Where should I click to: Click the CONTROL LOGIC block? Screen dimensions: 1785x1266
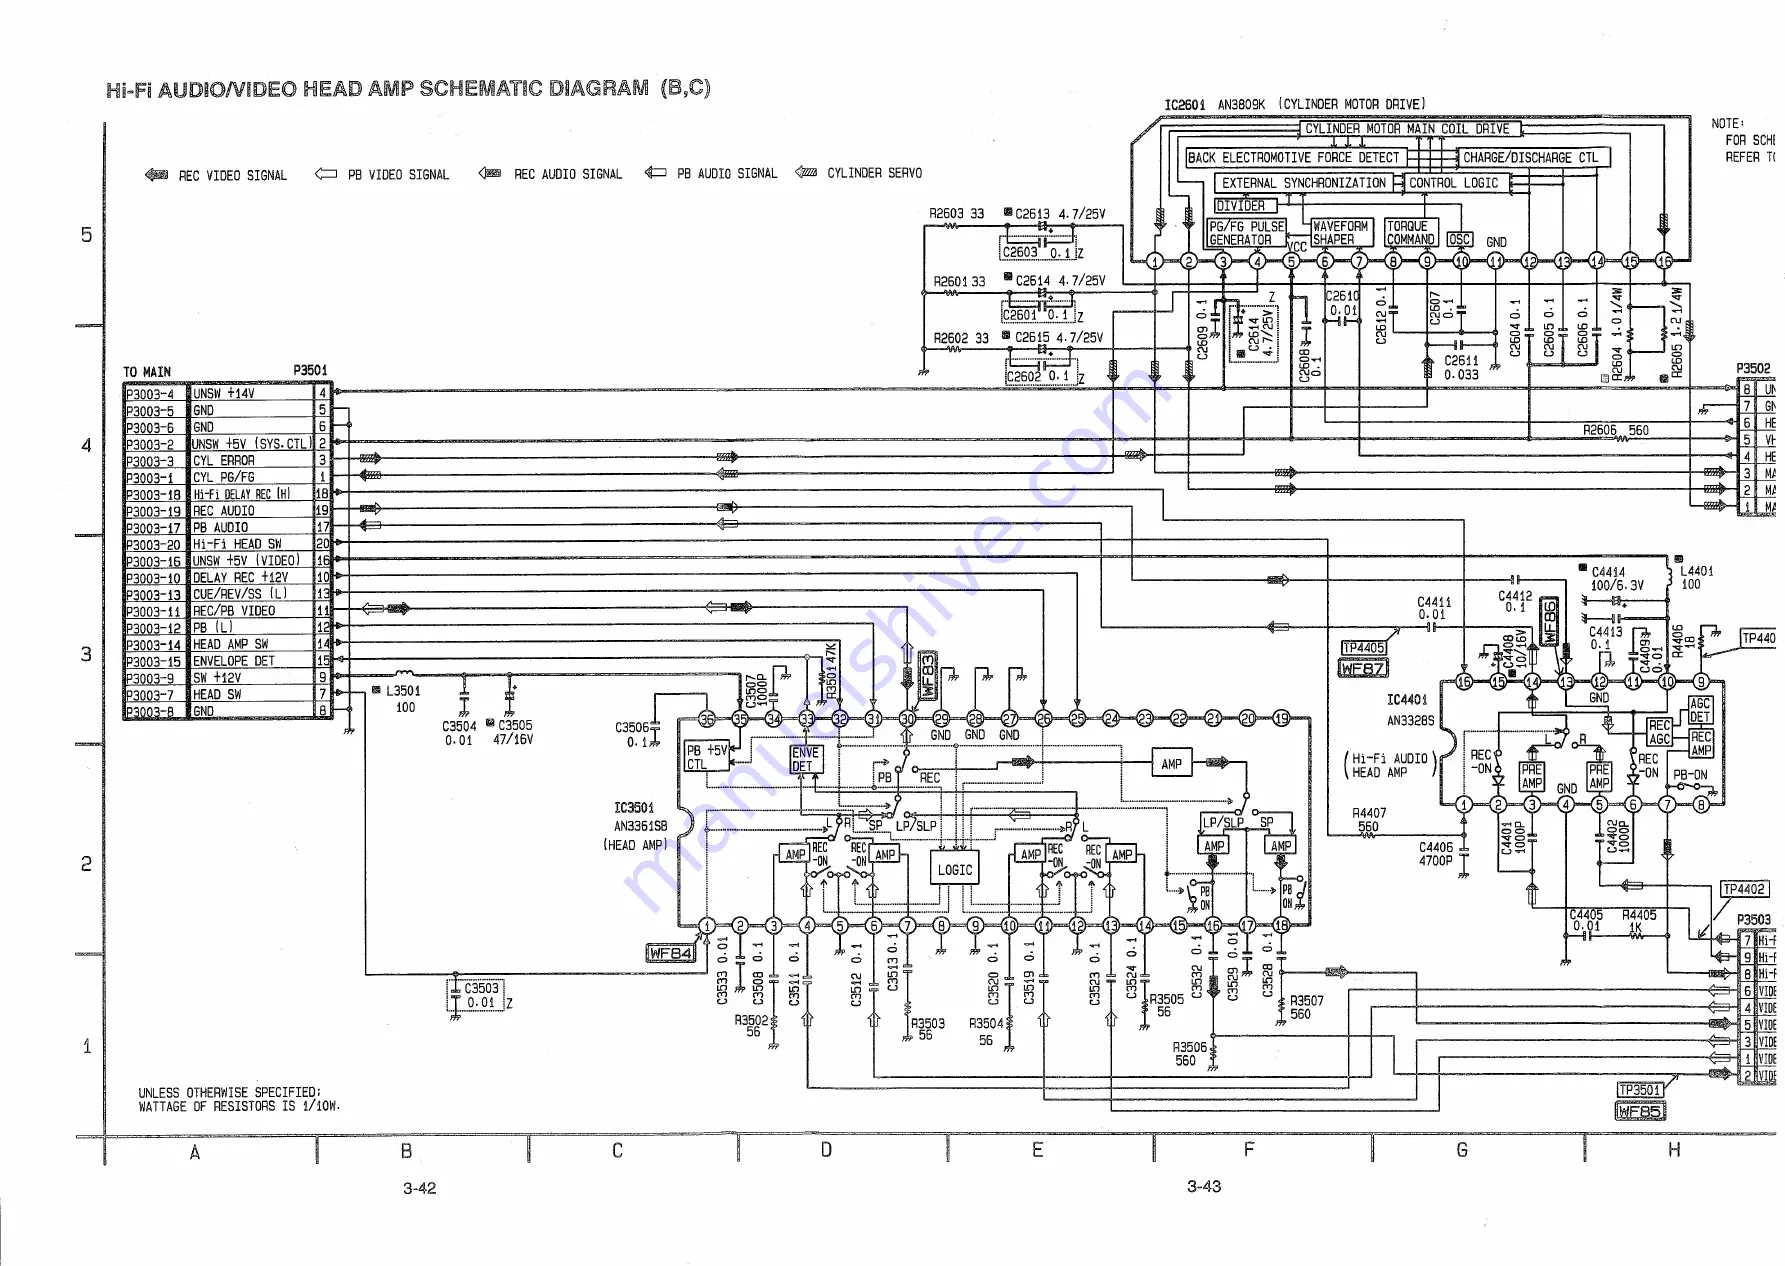tap(1456, 183)
